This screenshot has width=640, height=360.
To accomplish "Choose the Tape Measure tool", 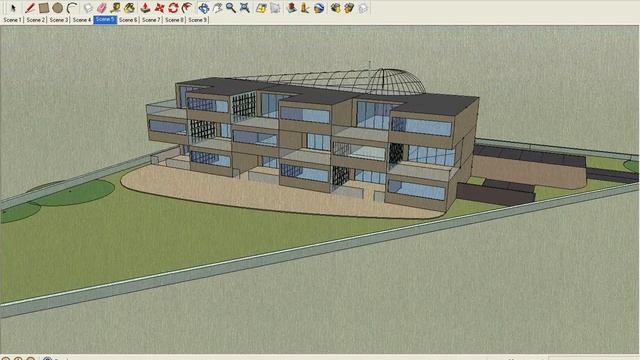I will [116, 8].
